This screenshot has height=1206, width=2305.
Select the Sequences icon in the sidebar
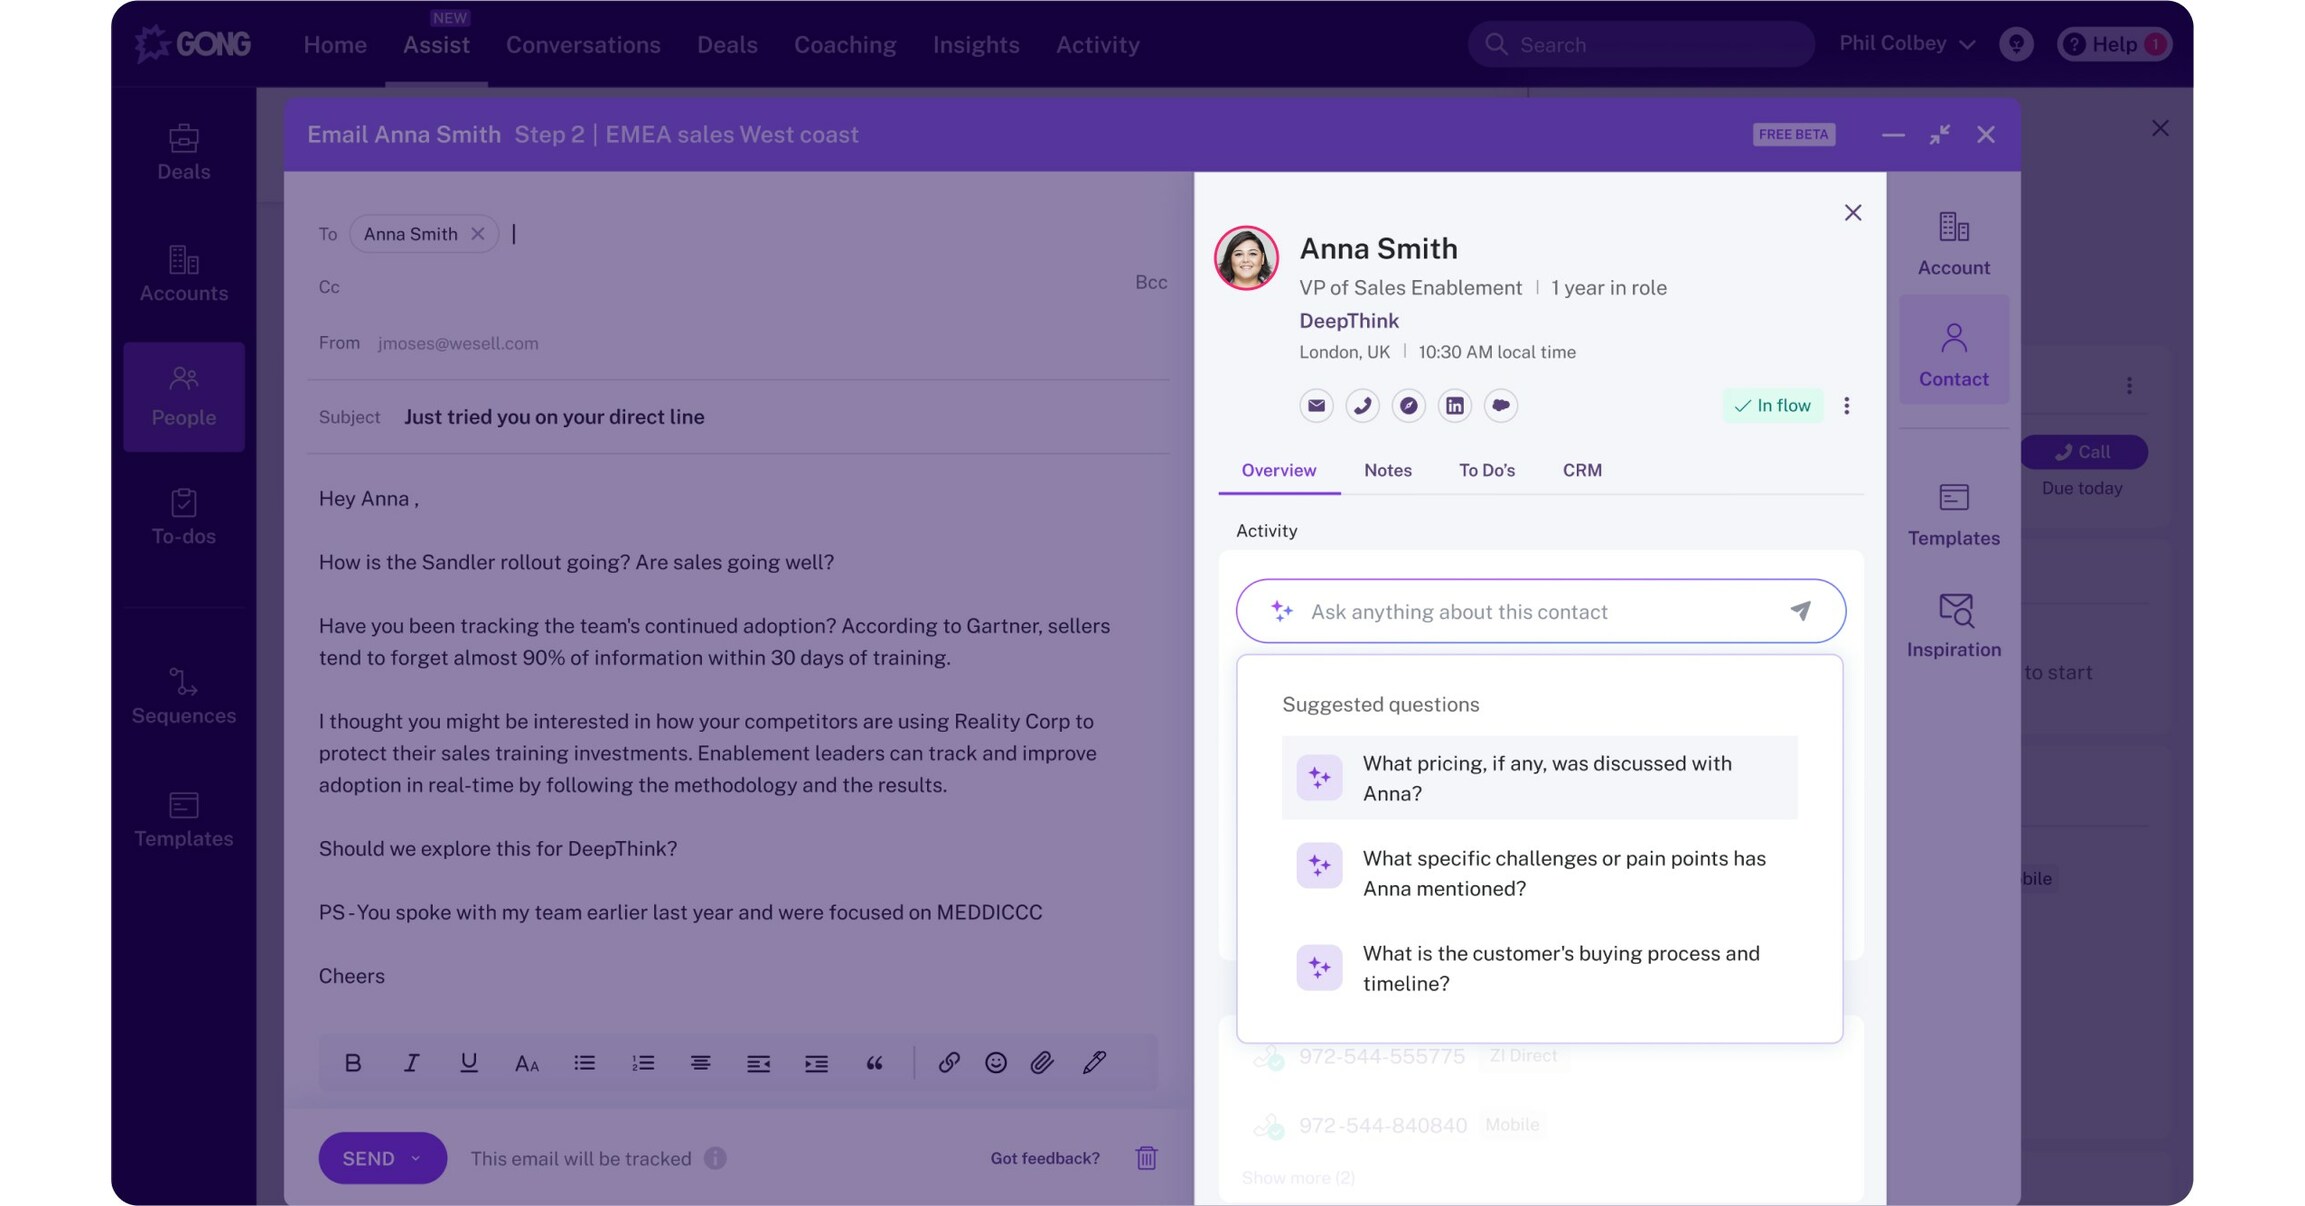point(183,692)
